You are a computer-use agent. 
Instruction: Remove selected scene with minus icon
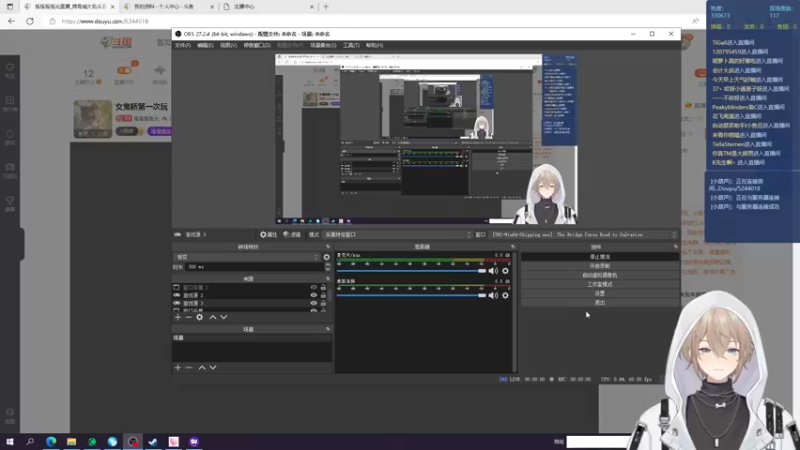coord(188,367)
